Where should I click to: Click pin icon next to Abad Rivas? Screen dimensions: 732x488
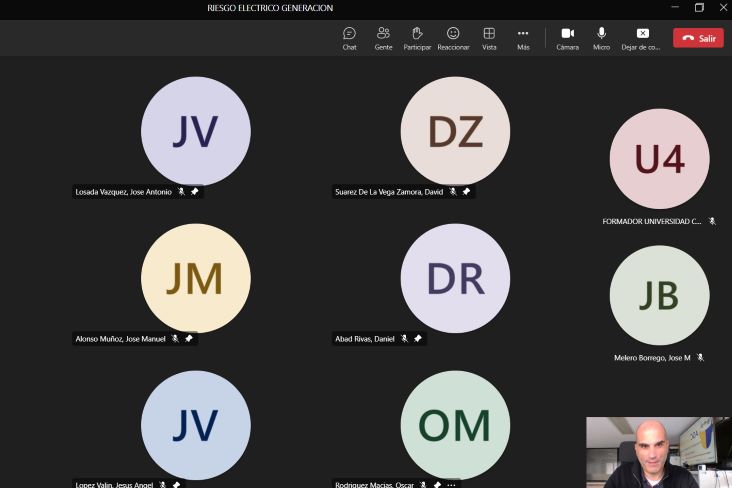point(418,339)
